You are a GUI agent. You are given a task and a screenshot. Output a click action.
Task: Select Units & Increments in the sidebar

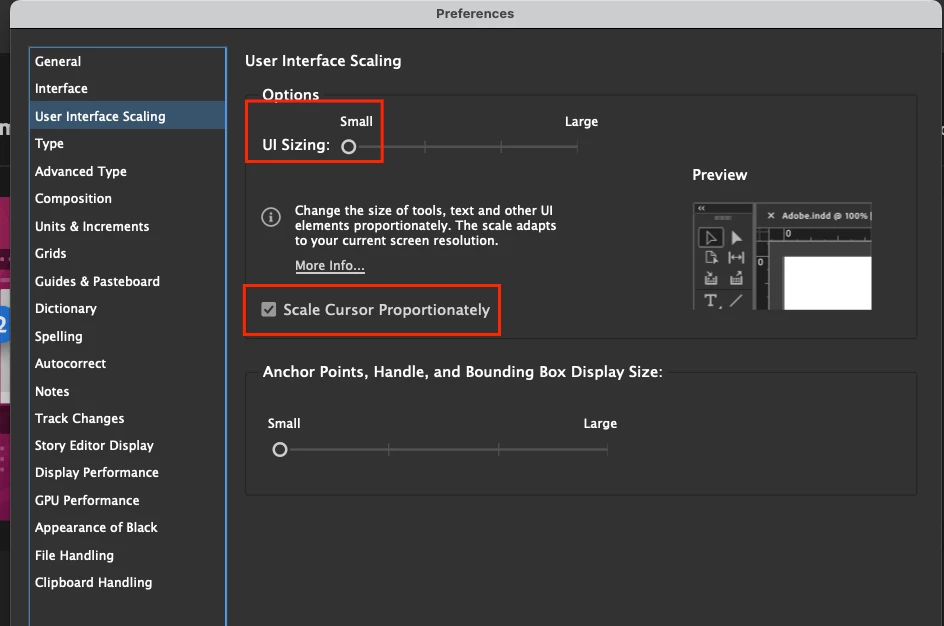pos(92,226)
